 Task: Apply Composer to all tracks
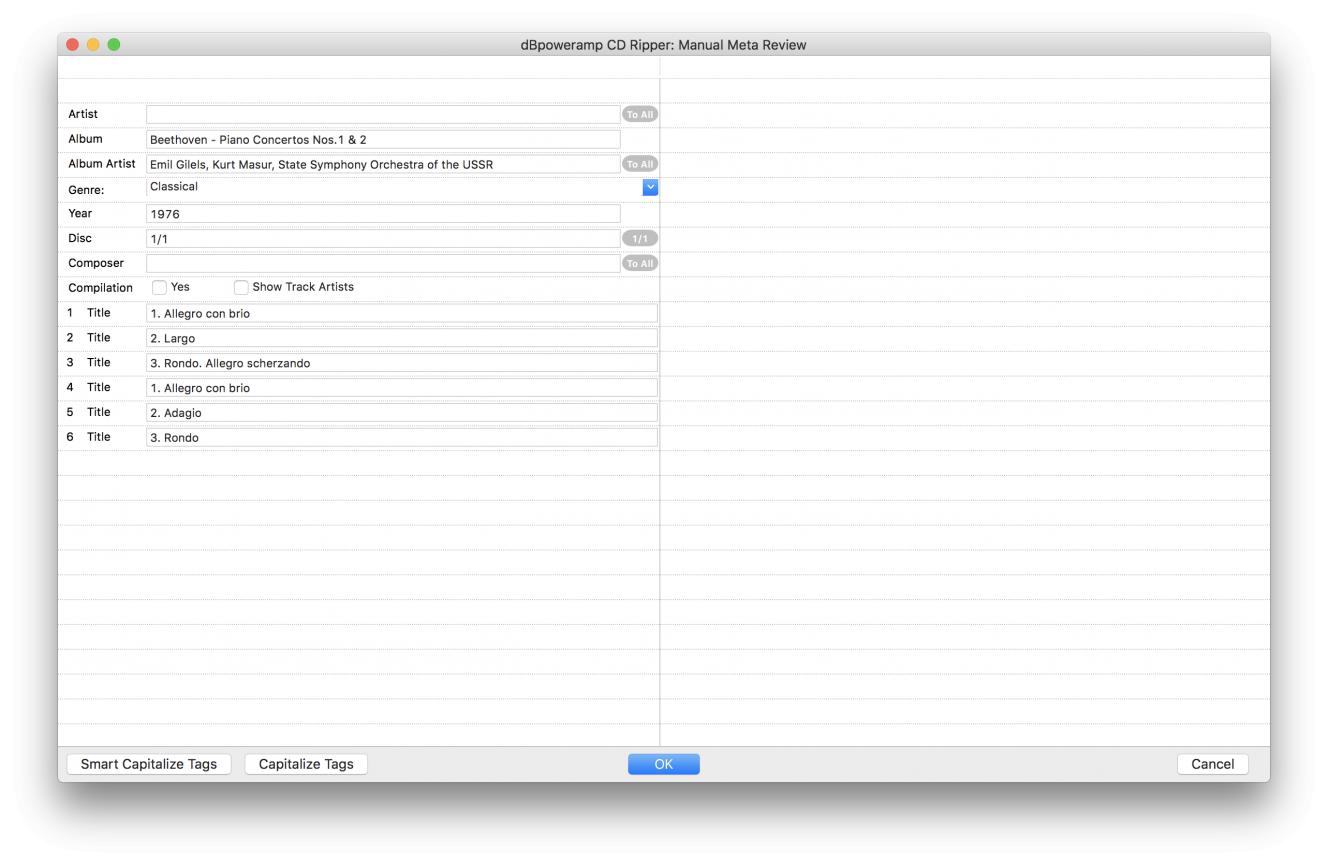[640, 263]
